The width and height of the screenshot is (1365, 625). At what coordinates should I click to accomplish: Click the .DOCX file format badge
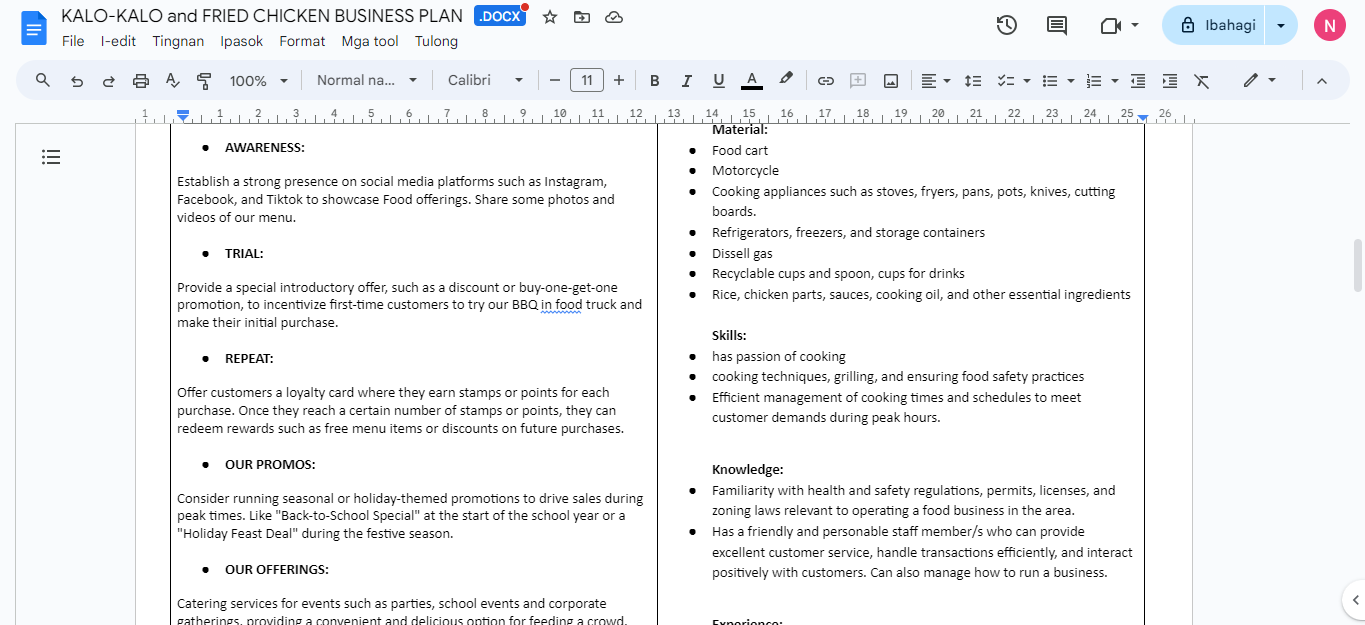tap(499, 17)
